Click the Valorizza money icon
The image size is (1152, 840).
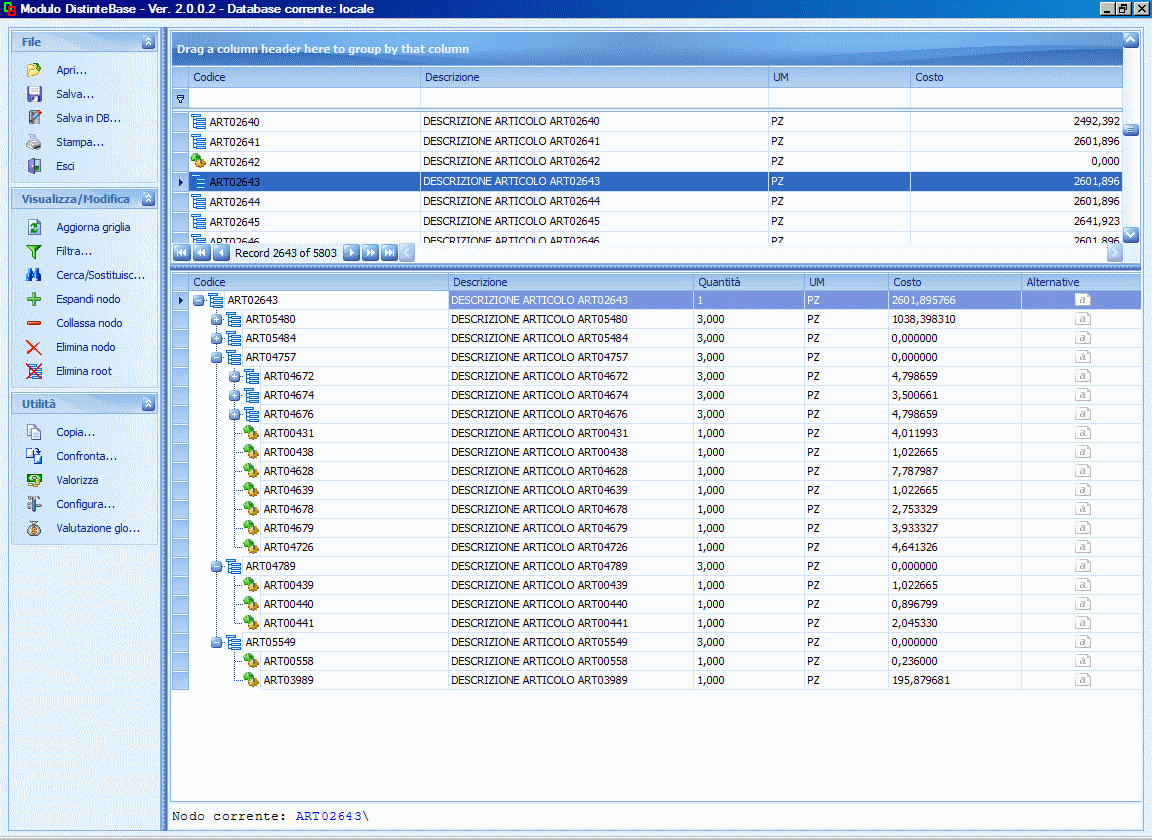coord(34,480)
